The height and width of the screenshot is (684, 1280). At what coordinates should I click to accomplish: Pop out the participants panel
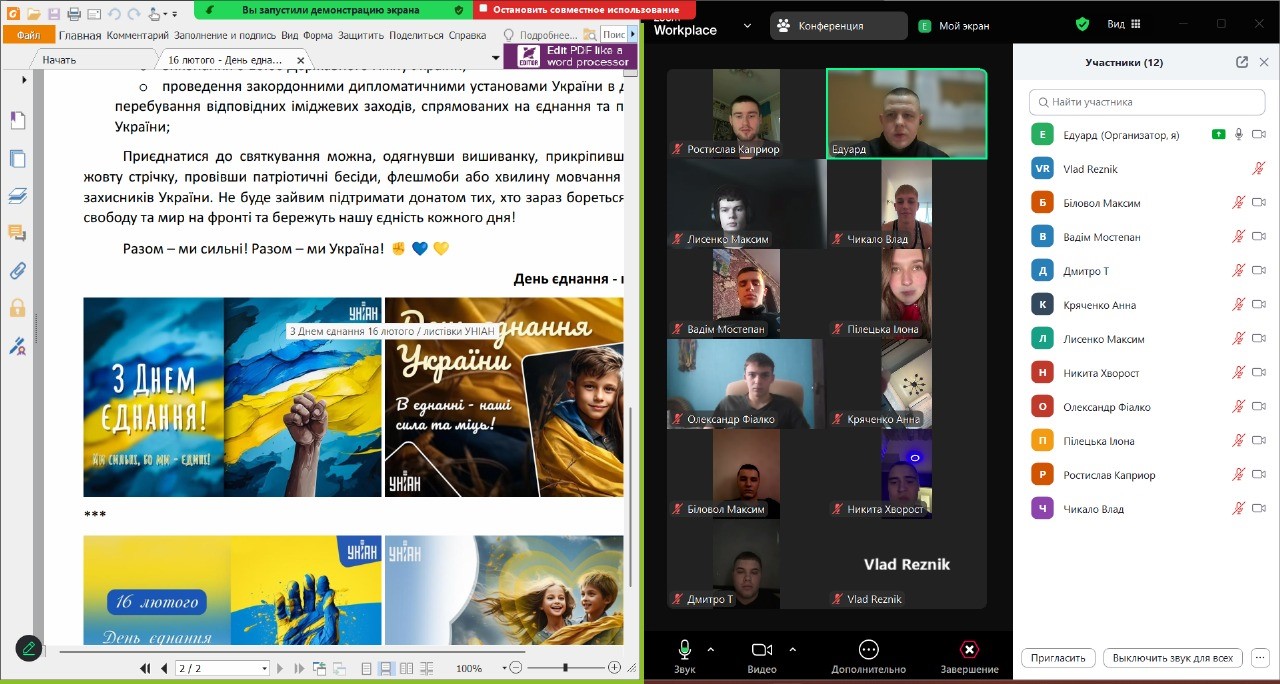coord(1242,62)
